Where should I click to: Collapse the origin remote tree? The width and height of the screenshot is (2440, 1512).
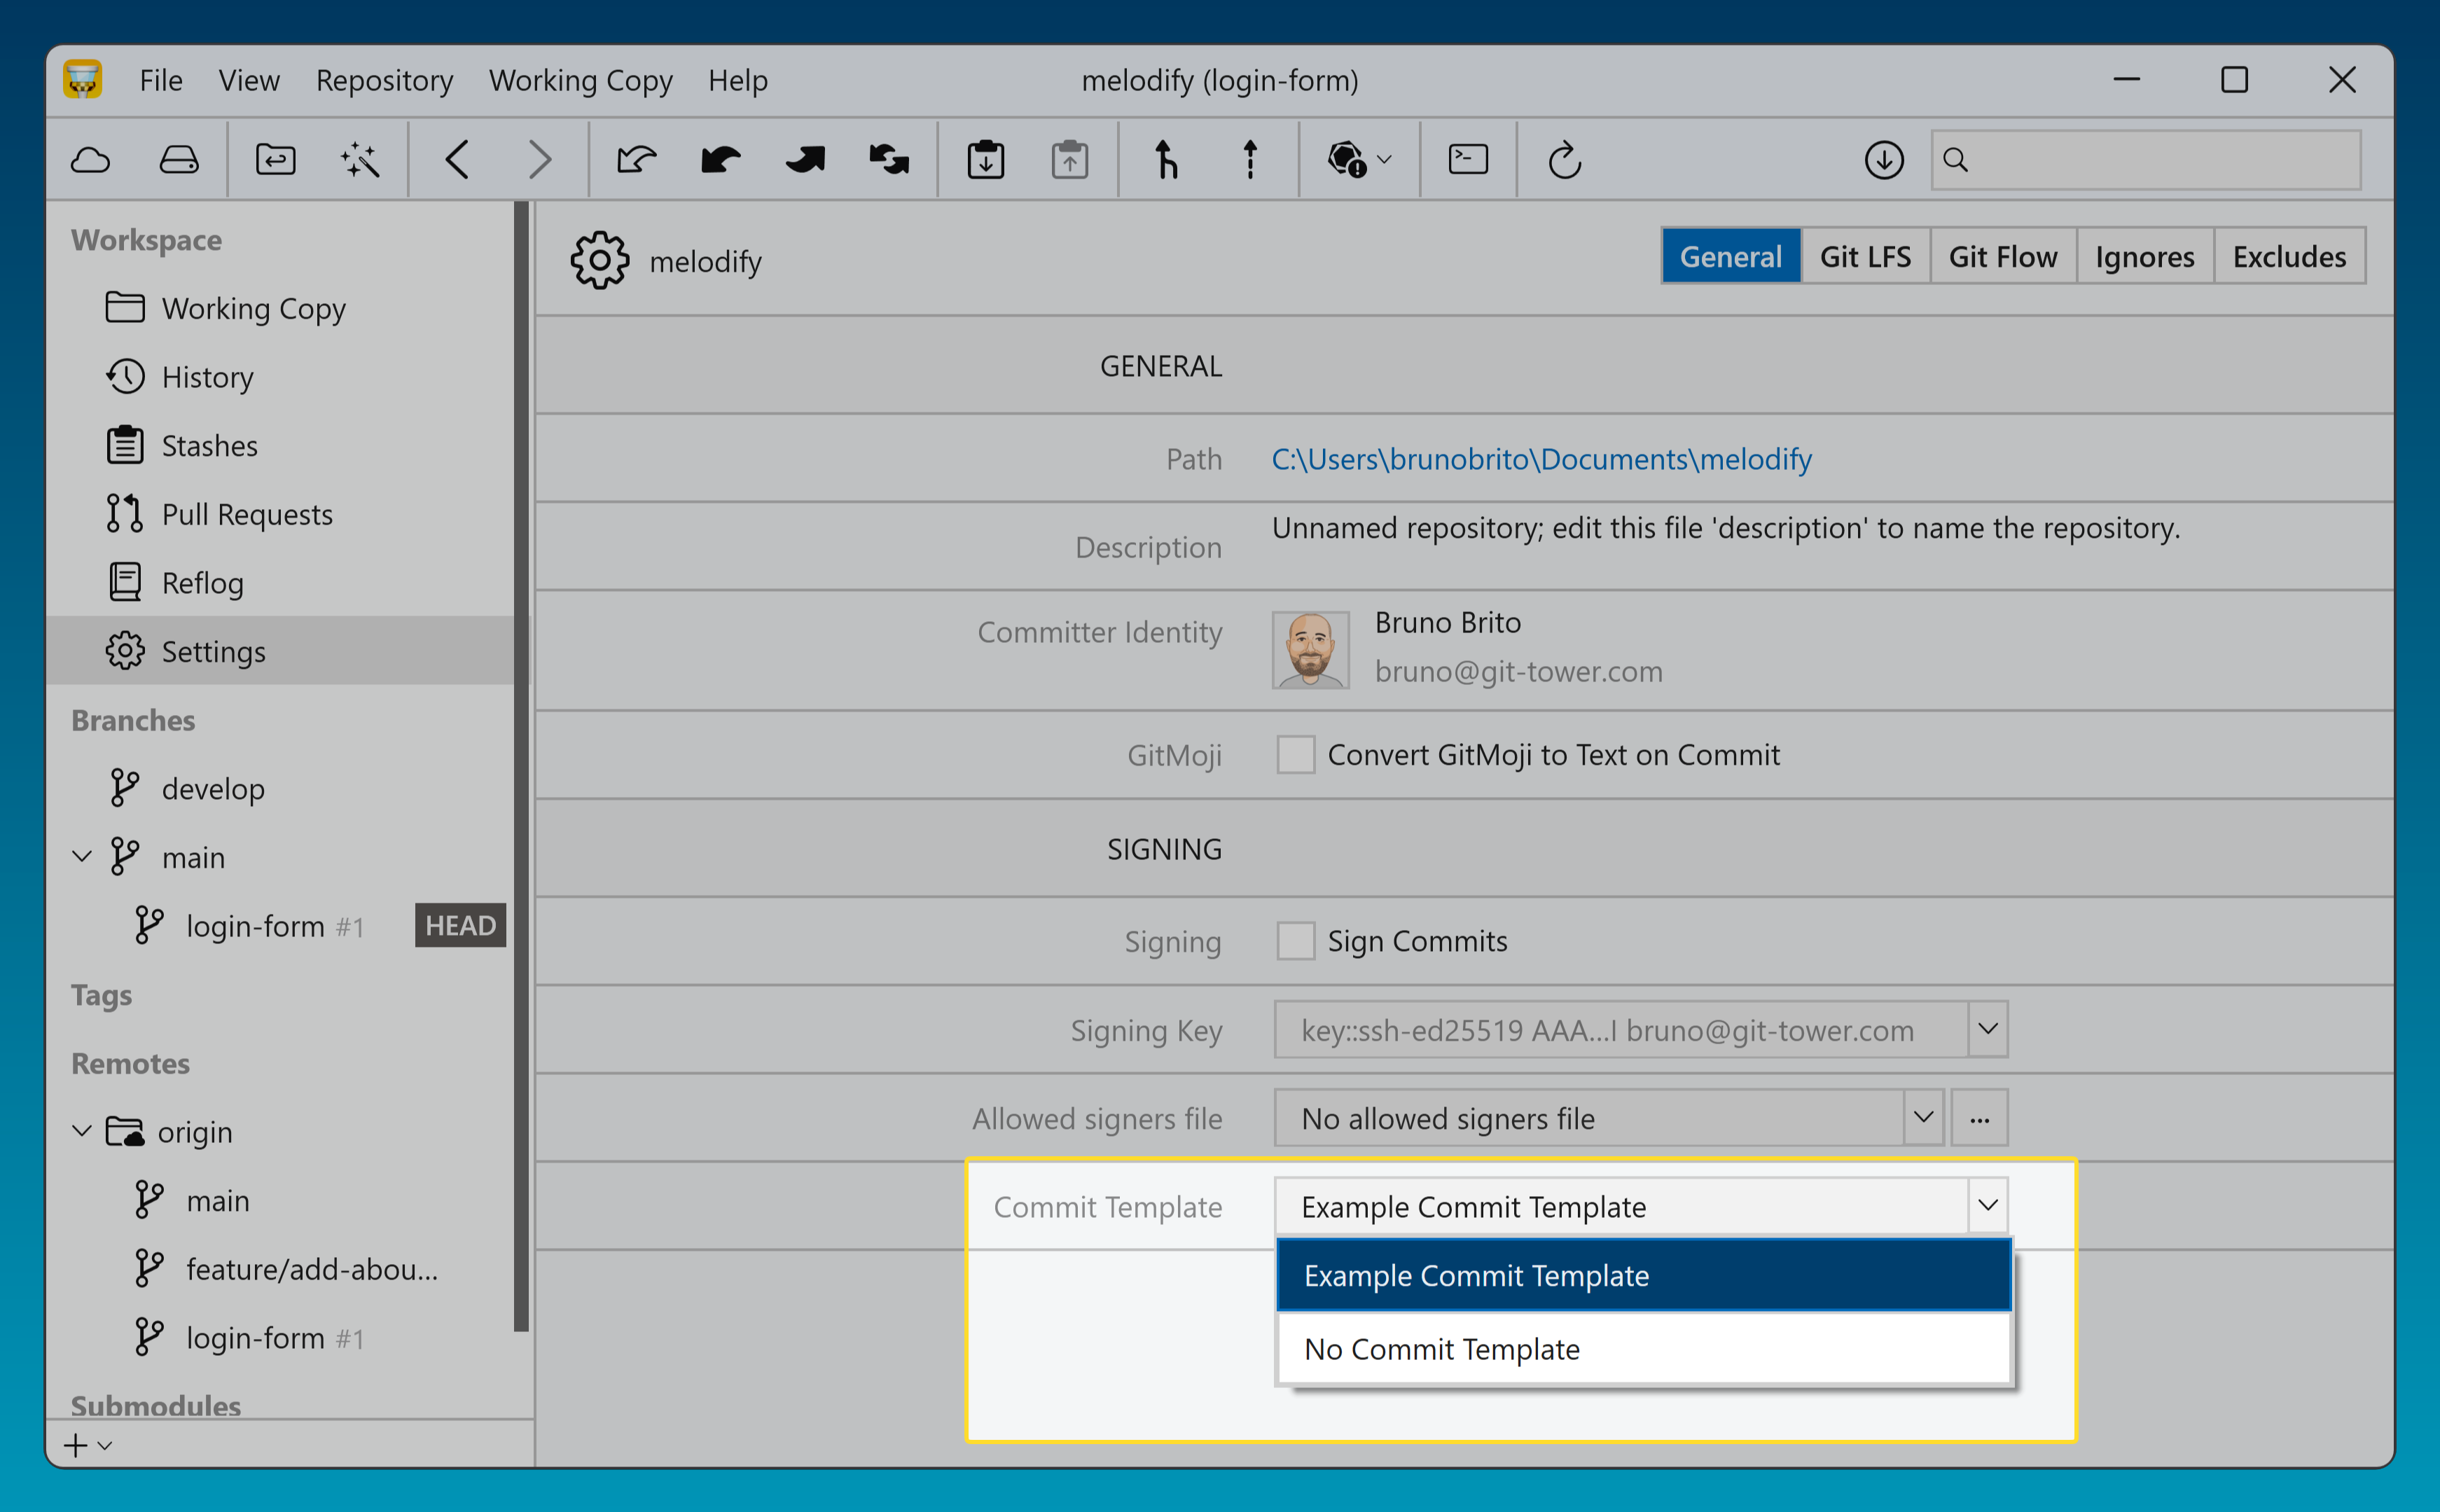click(x=81, y=1130)
